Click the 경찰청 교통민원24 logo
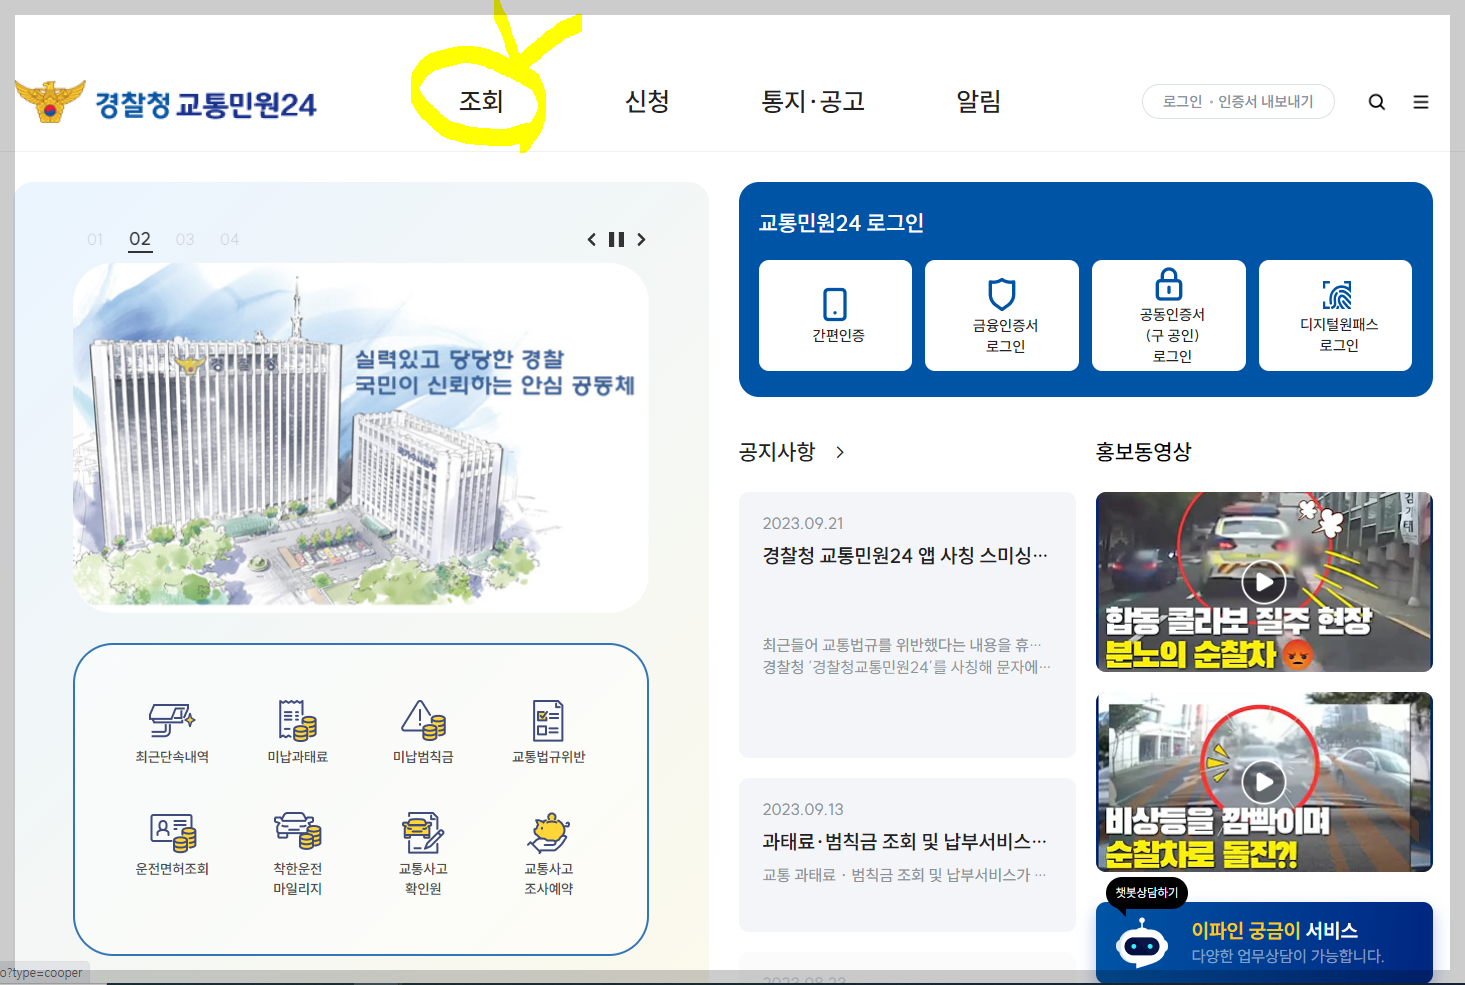 click(x=166, y=102)
